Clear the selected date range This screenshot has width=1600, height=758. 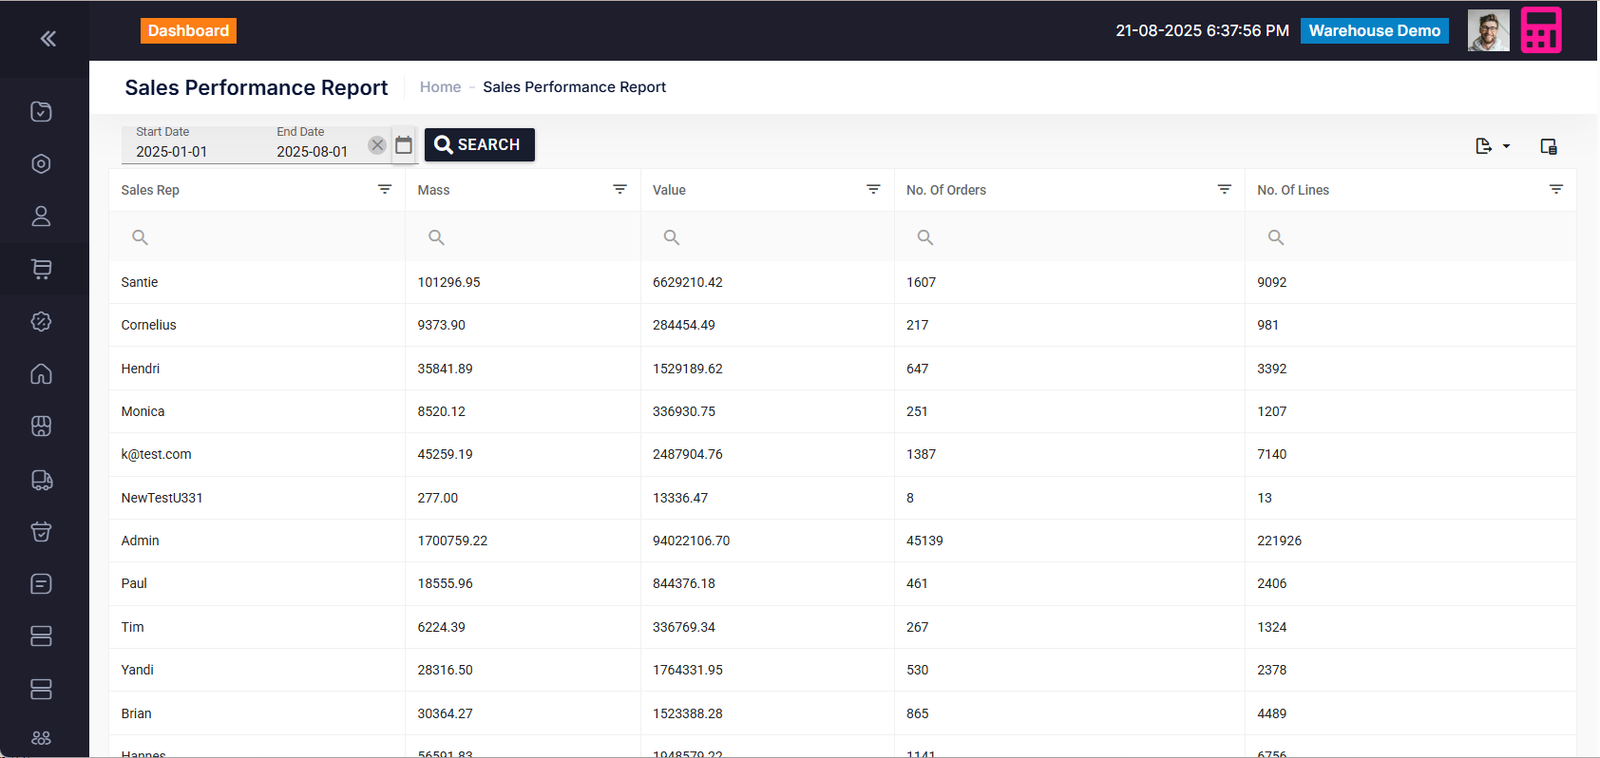(x=377, y=145)
